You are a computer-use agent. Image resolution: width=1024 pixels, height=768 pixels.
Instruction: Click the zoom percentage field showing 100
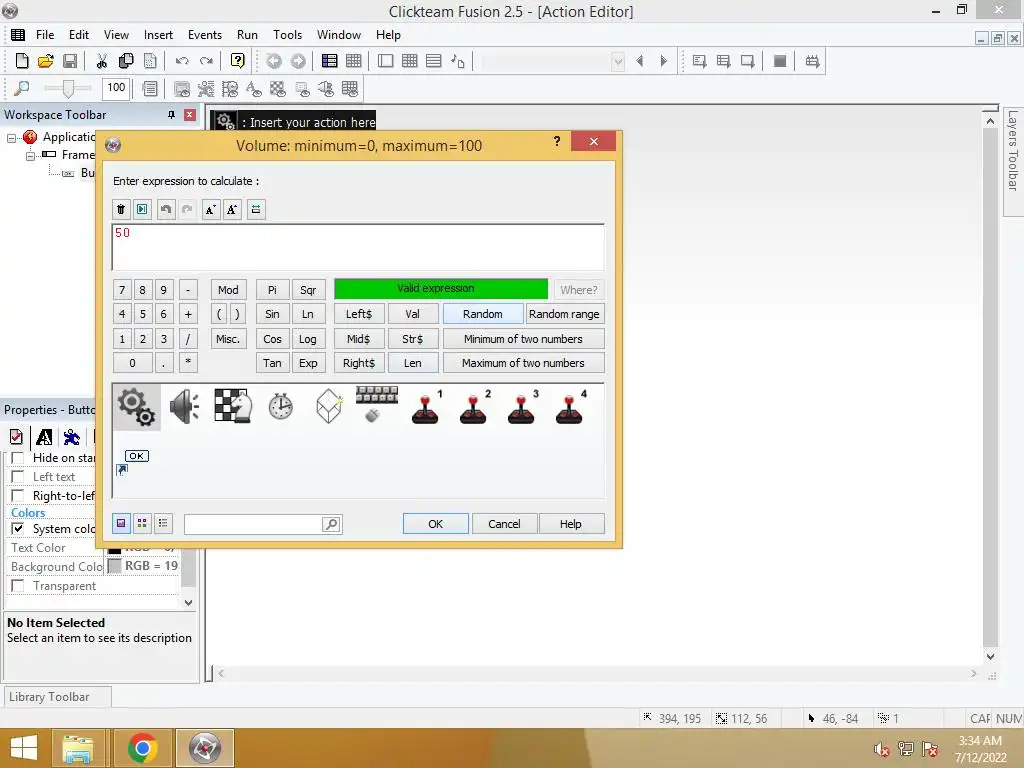coord(116,88)
